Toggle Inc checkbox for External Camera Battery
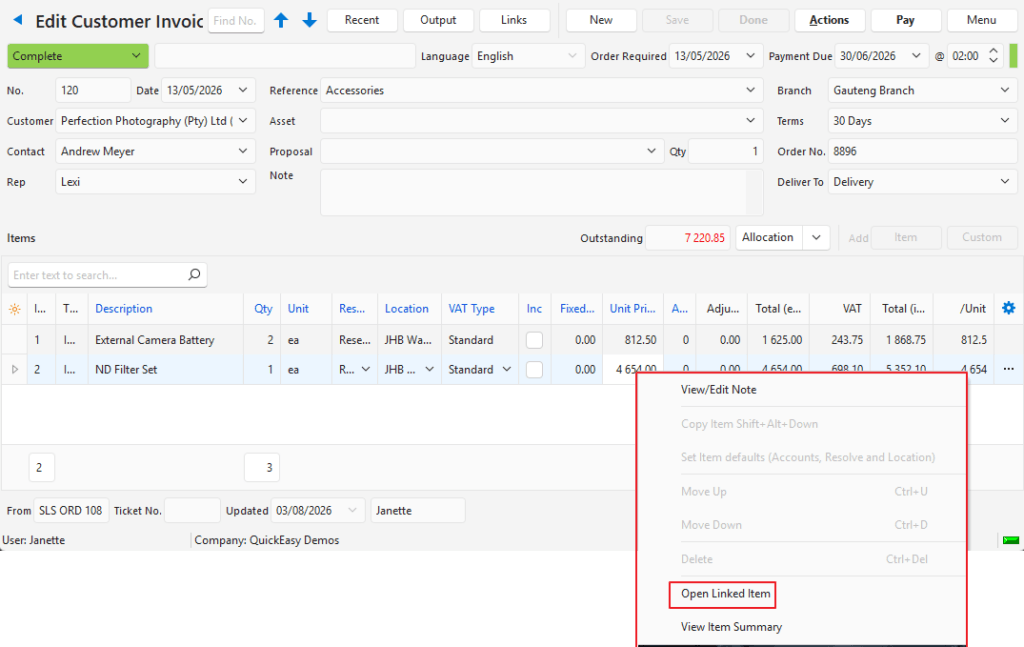Image resolution: width=1024 pixels, height=647 pixels. pos(534,339)
